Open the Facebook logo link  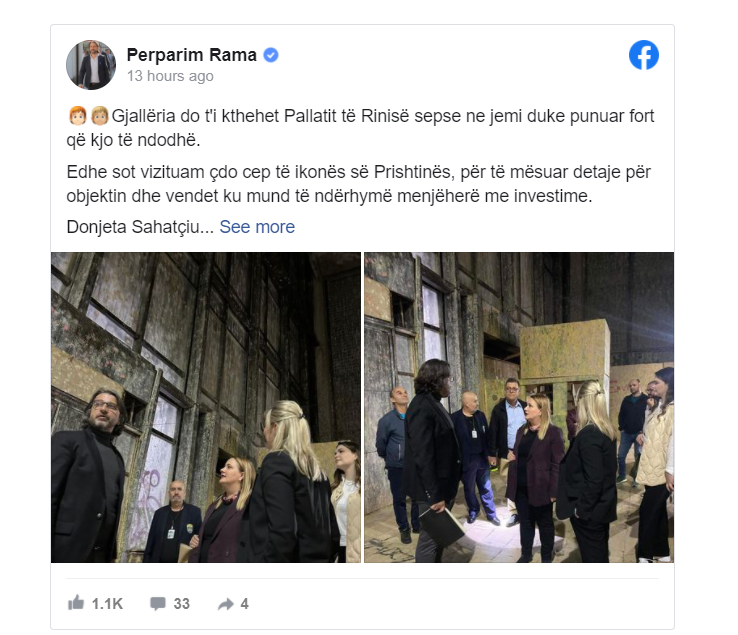[643, 55]
